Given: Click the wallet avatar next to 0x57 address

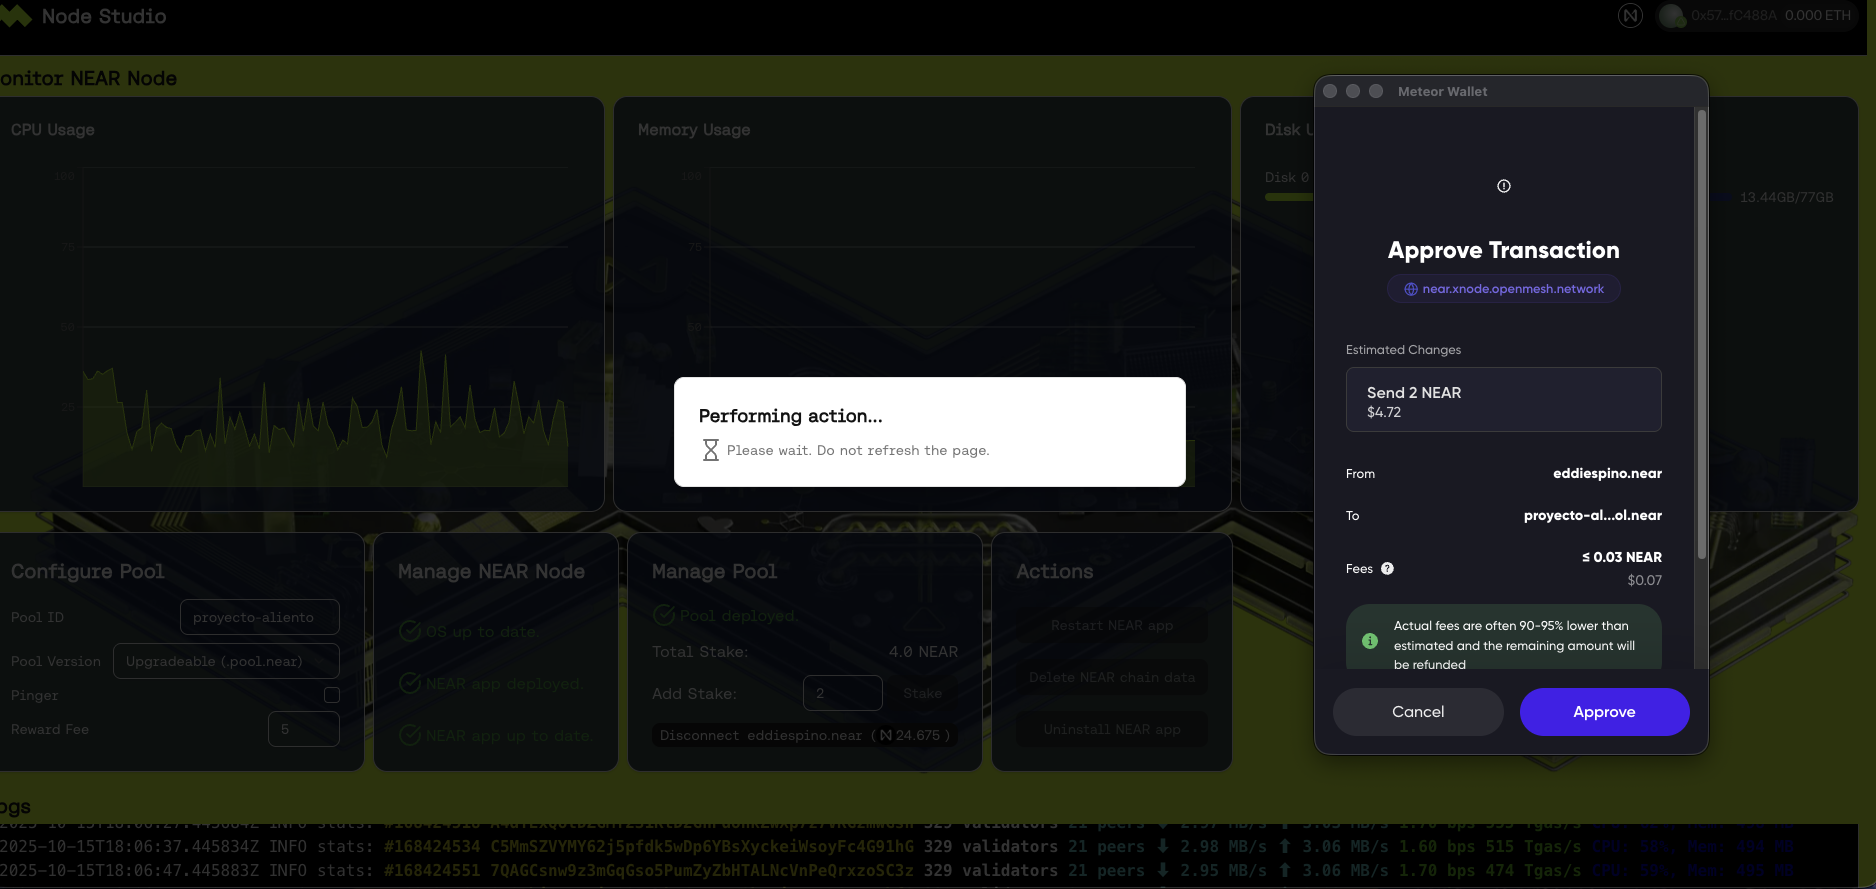Looking at the screenshot, I should [1671, 16].
